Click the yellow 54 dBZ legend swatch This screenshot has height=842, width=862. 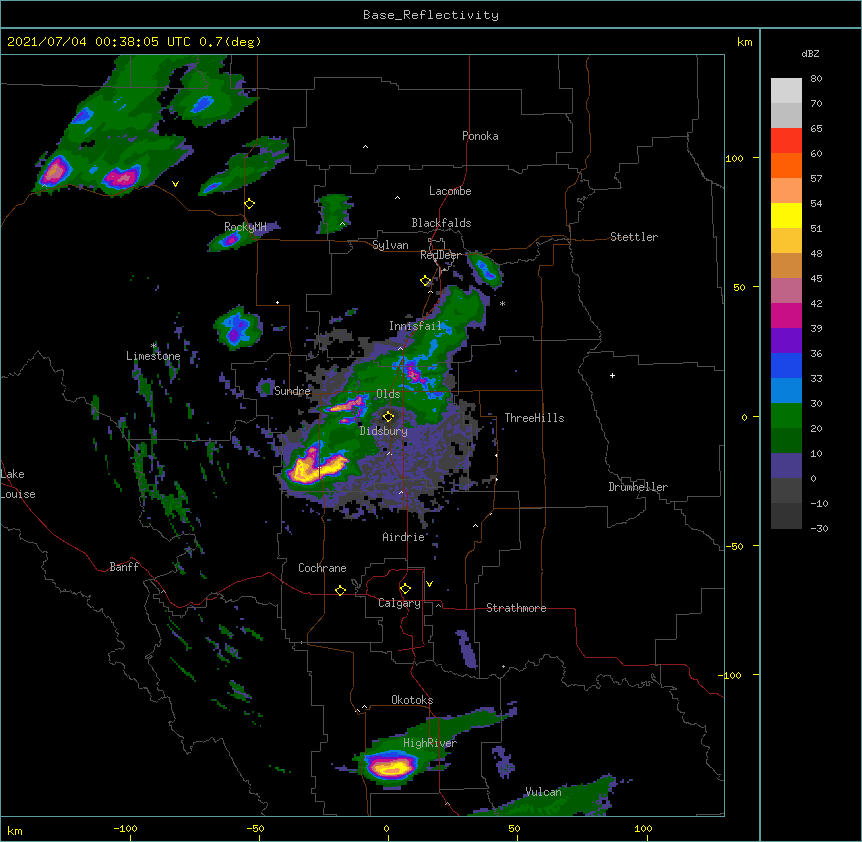point(786,215)
